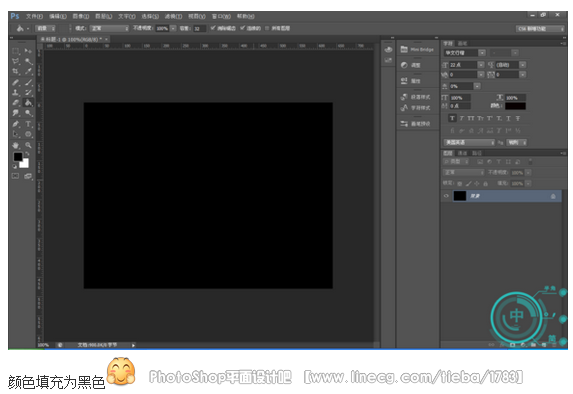
Task: Select the Paint Bucket tool in toolbox
Action: pos(28,103)
